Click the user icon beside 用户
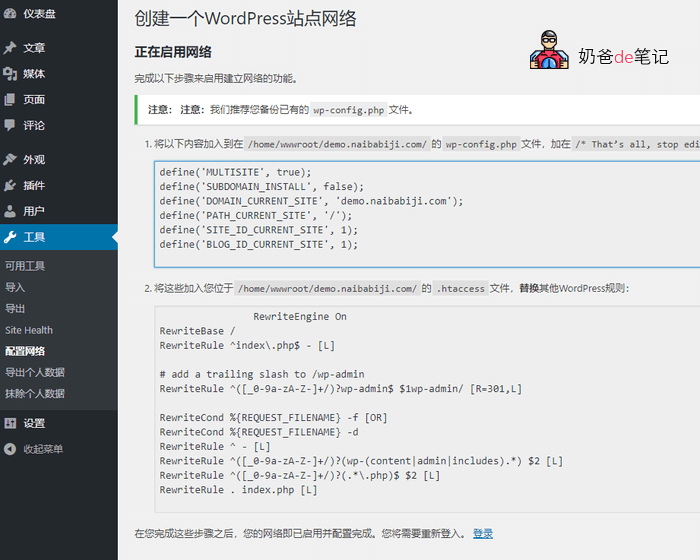 [10, 211]
